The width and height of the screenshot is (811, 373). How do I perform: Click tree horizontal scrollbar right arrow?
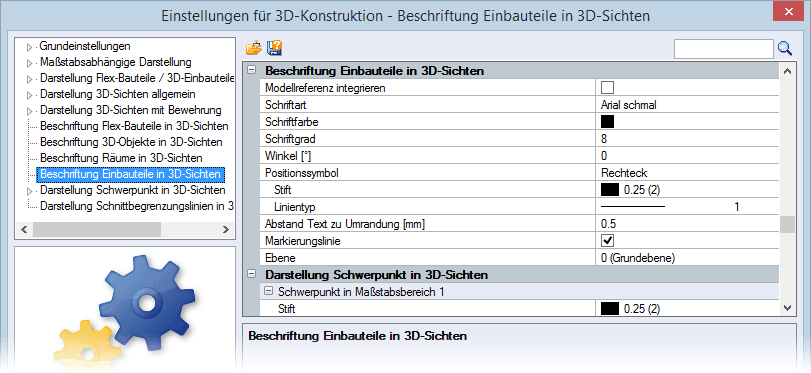click(x=226, y=229)
